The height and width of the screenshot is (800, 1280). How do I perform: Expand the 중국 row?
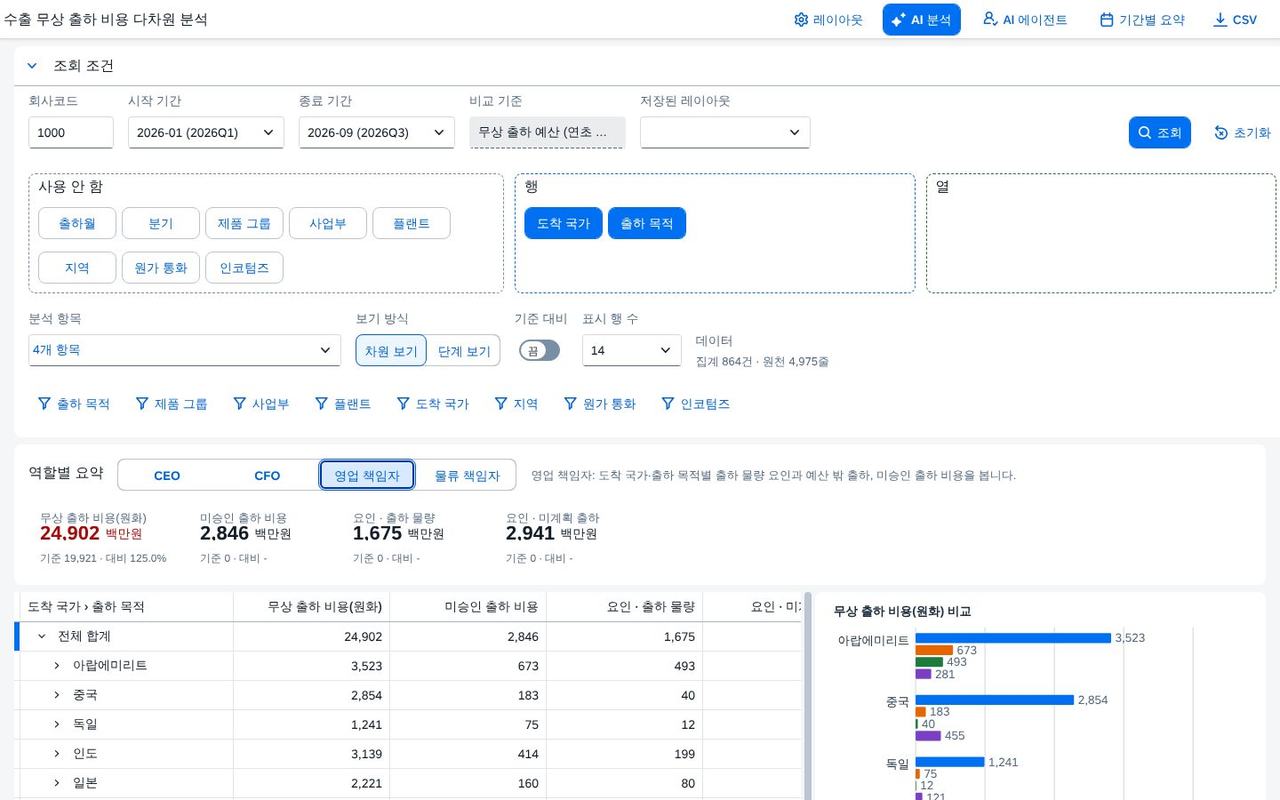click(57, 695)
